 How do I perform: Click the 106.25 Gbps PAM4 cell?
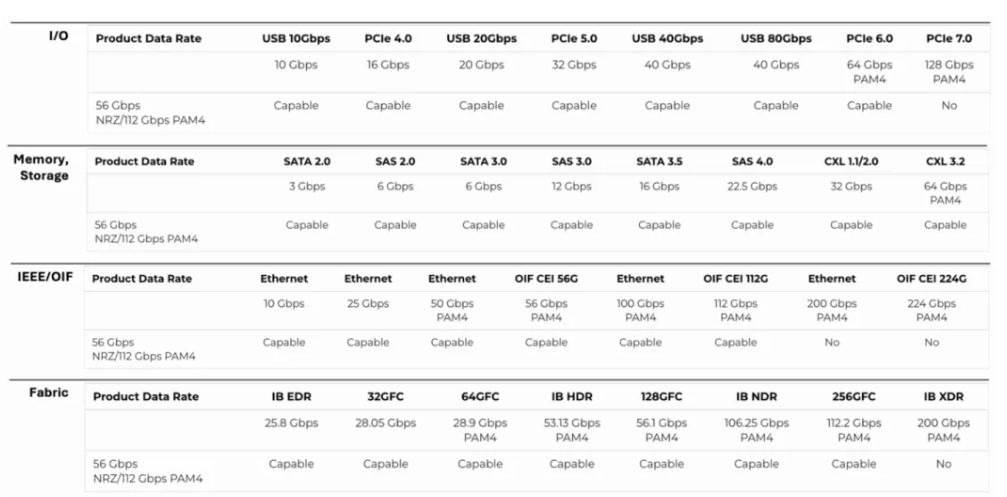(756, 430)
